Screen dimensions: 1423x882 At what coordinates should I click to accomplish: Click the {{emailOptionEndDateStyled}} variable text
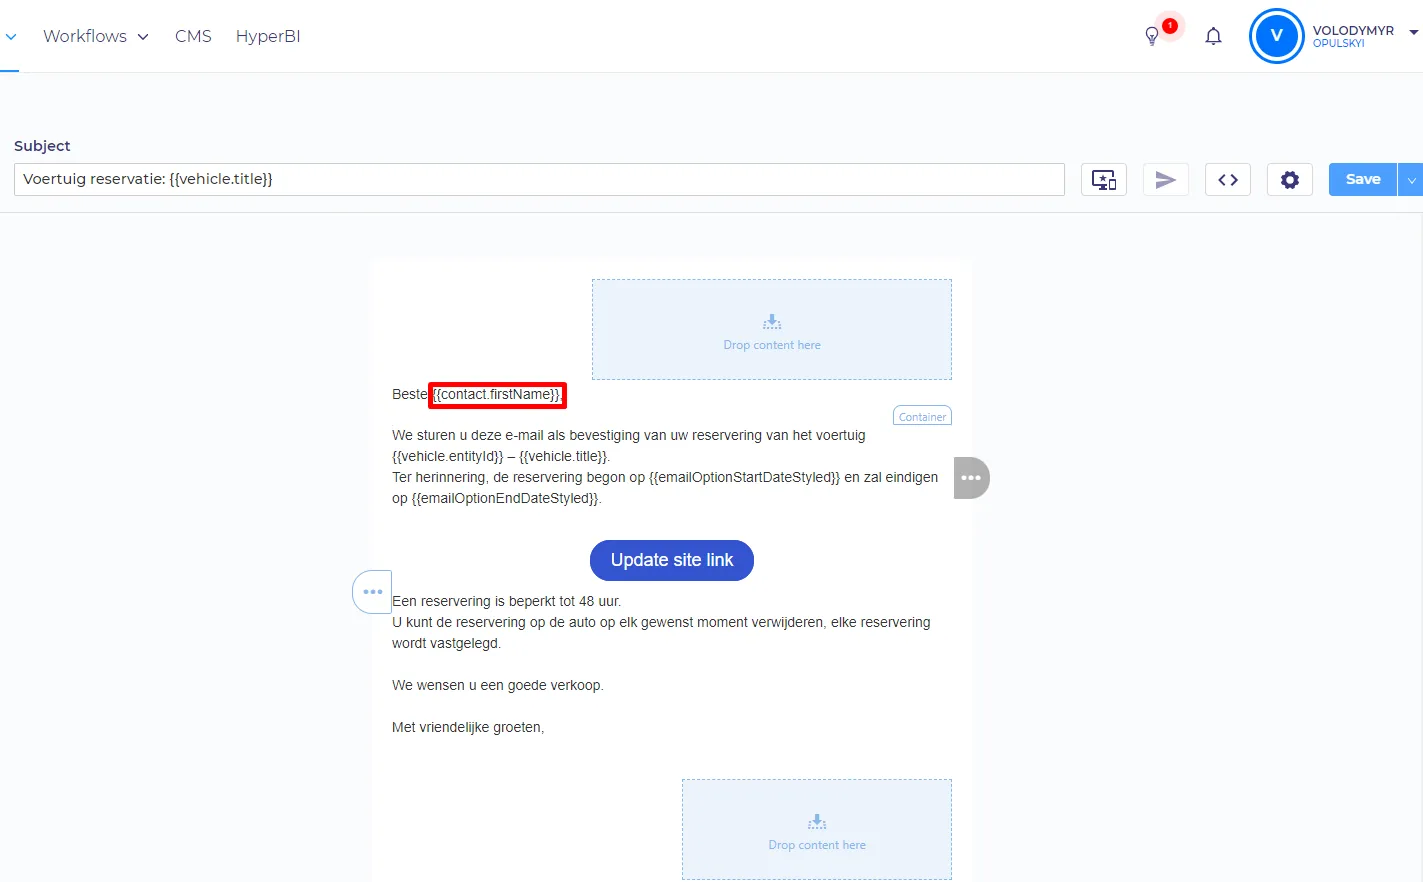click(x=505, y=498)
